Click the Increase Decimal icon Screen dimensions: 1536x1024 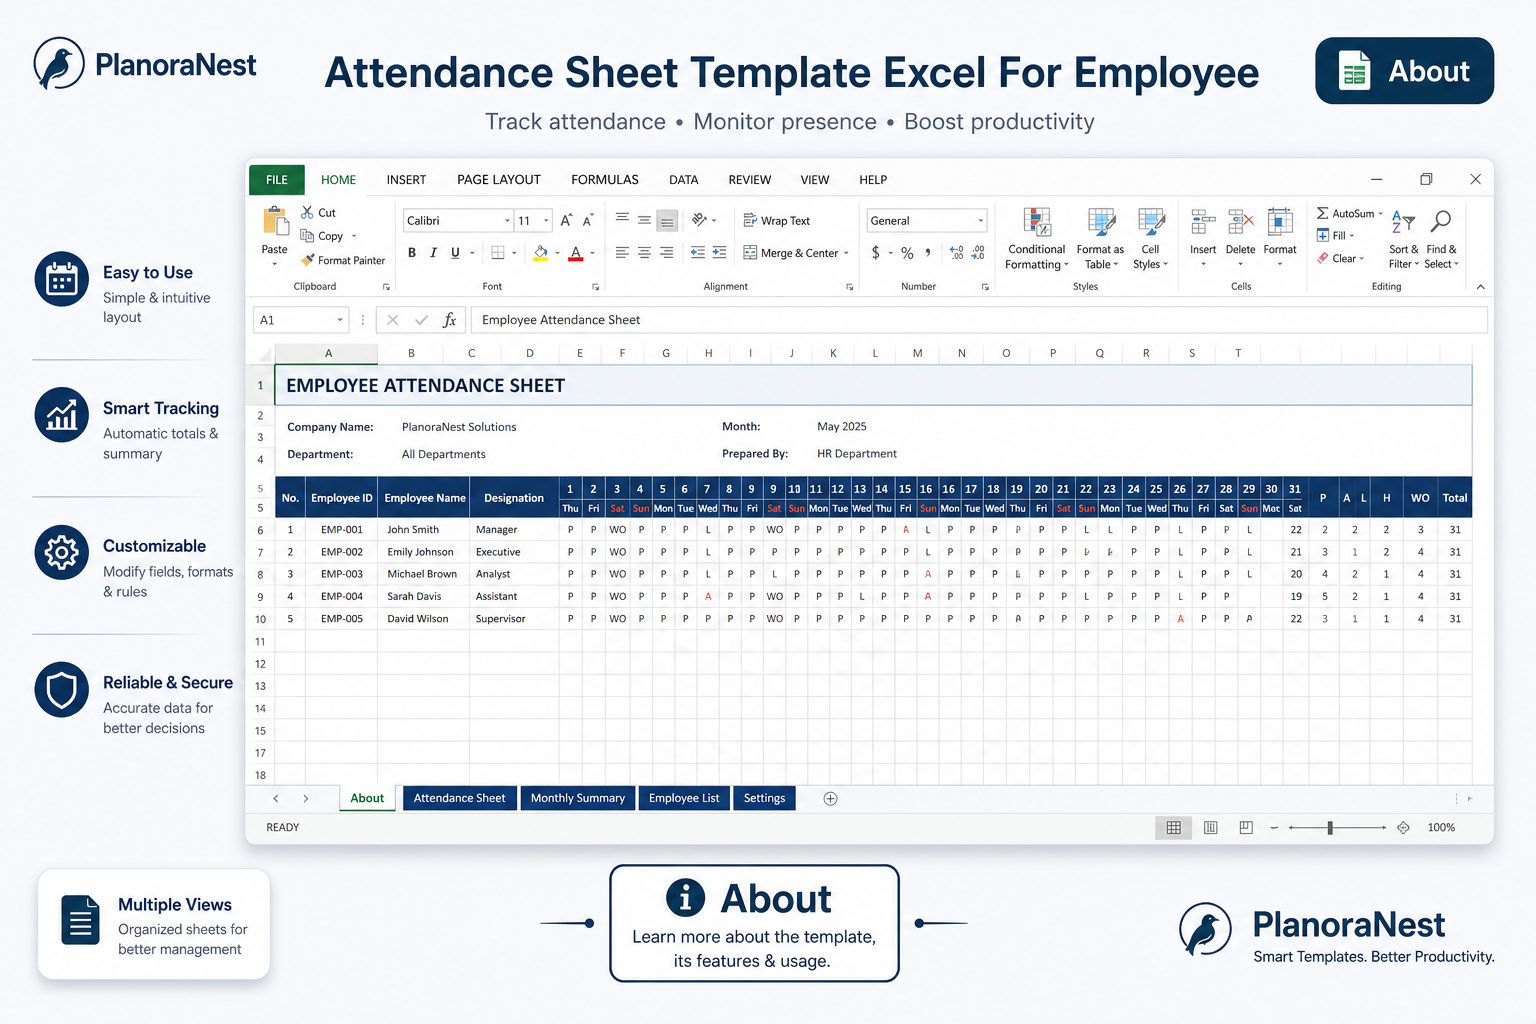[957, 253]
